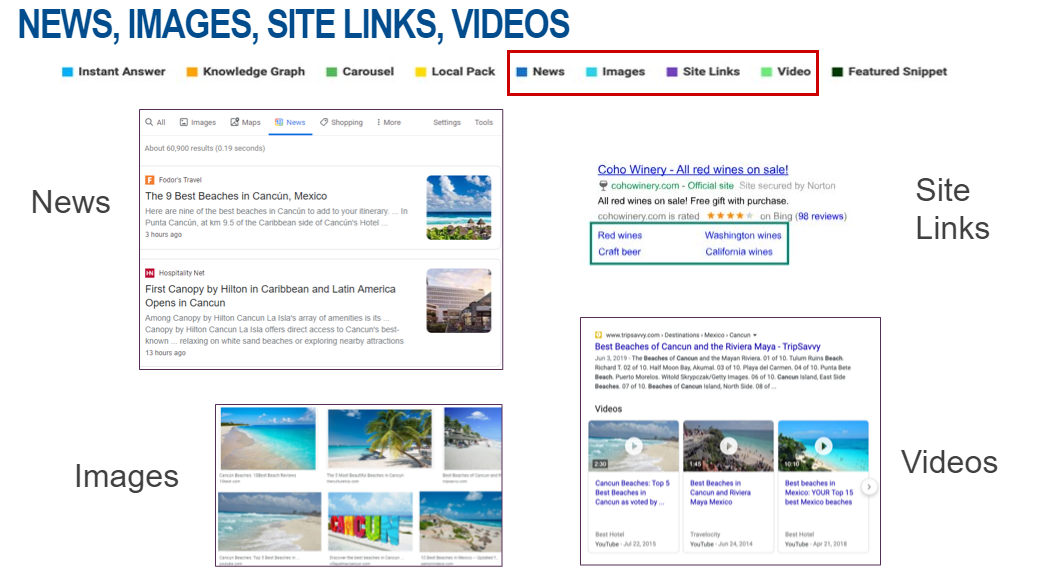Open Cancun Beaches: Top 5 video title
1052x579 pixels.
tap(632, 492)
